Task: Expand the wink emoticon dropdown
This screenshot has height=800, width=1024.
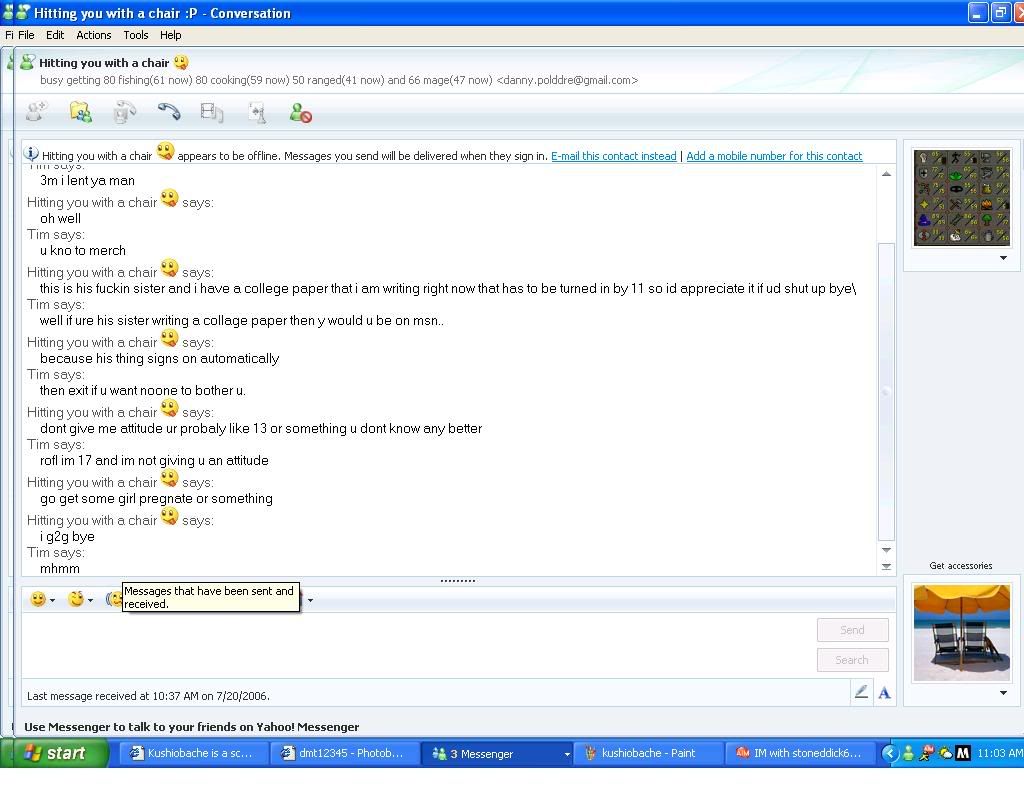Action: [x=80, y=599]
